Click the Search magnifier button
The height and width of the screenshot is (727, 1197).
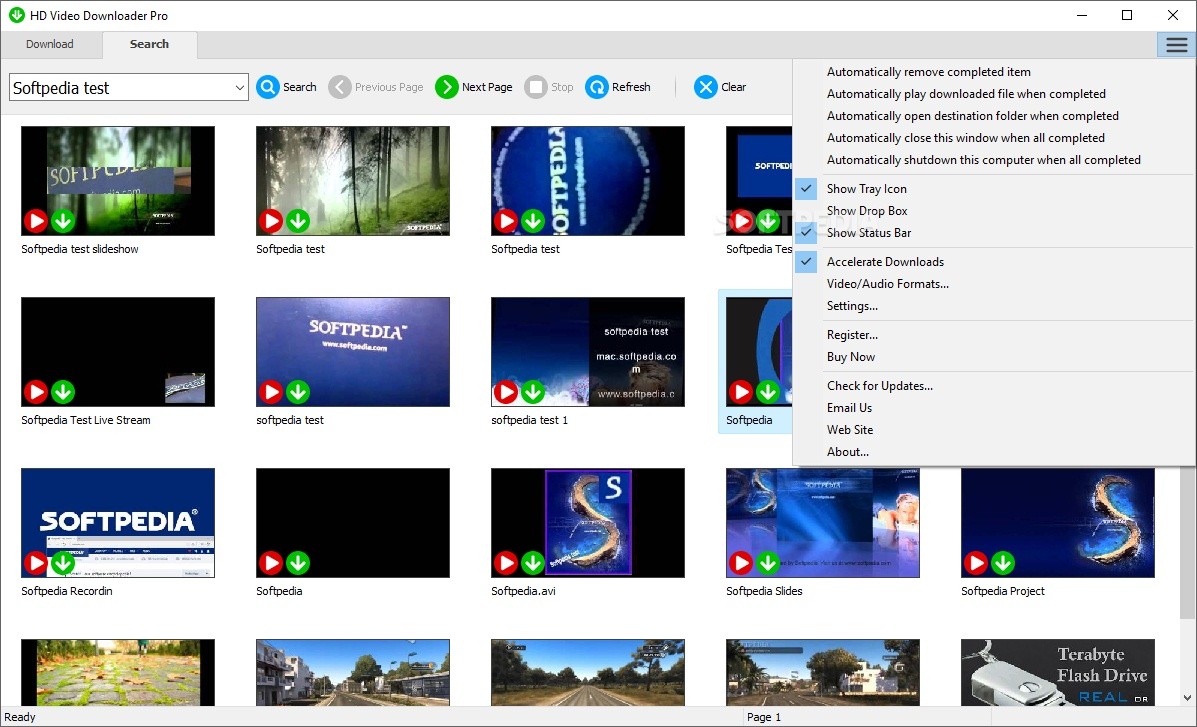point(286,87)
